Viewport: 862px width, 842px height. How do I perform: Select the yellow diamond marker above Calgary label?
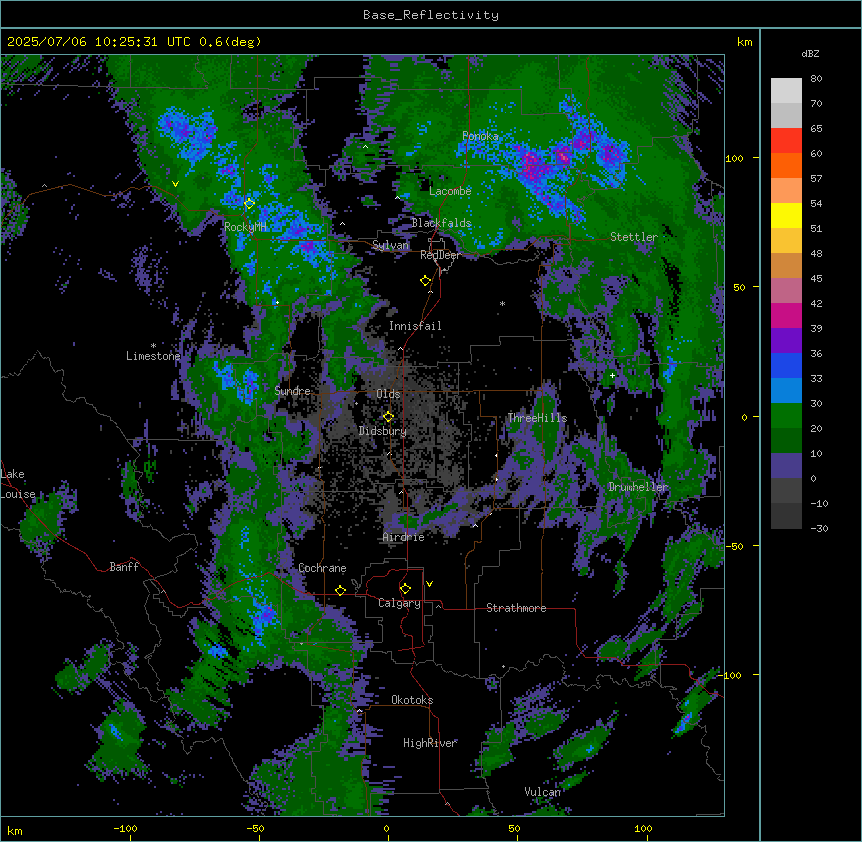405,589
